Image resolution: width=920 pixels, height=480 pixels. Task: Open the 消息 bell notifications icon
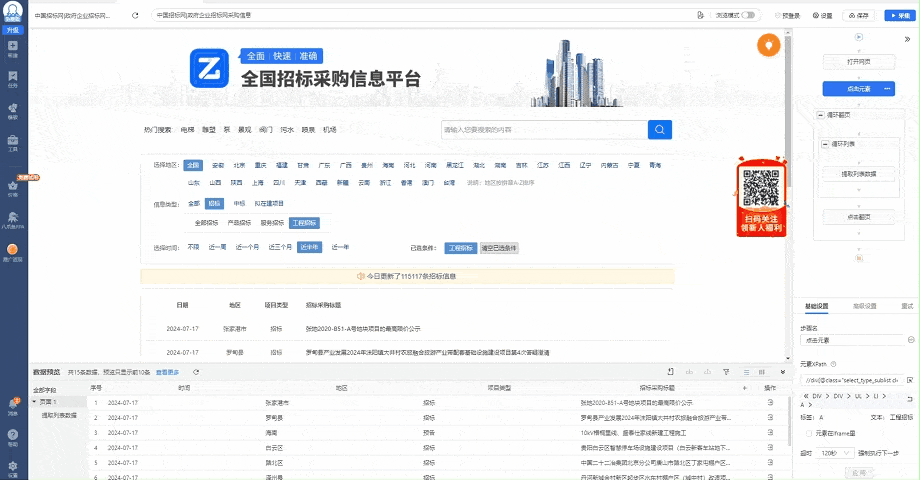click(x=13, y=406)
